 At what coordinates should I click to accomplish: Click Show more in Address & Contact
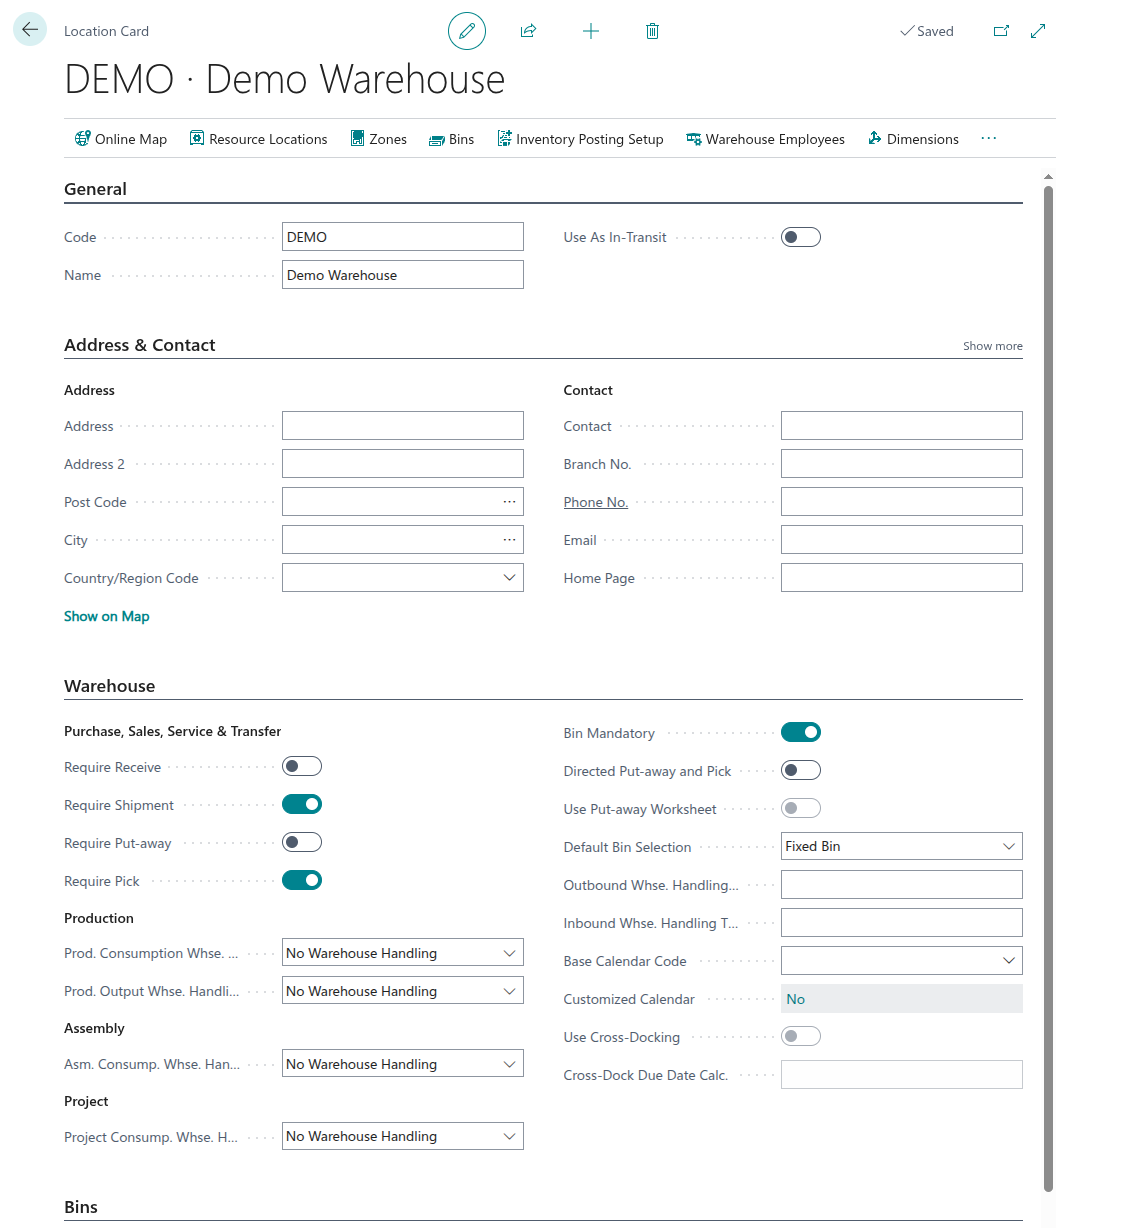(x=992, y=346)
